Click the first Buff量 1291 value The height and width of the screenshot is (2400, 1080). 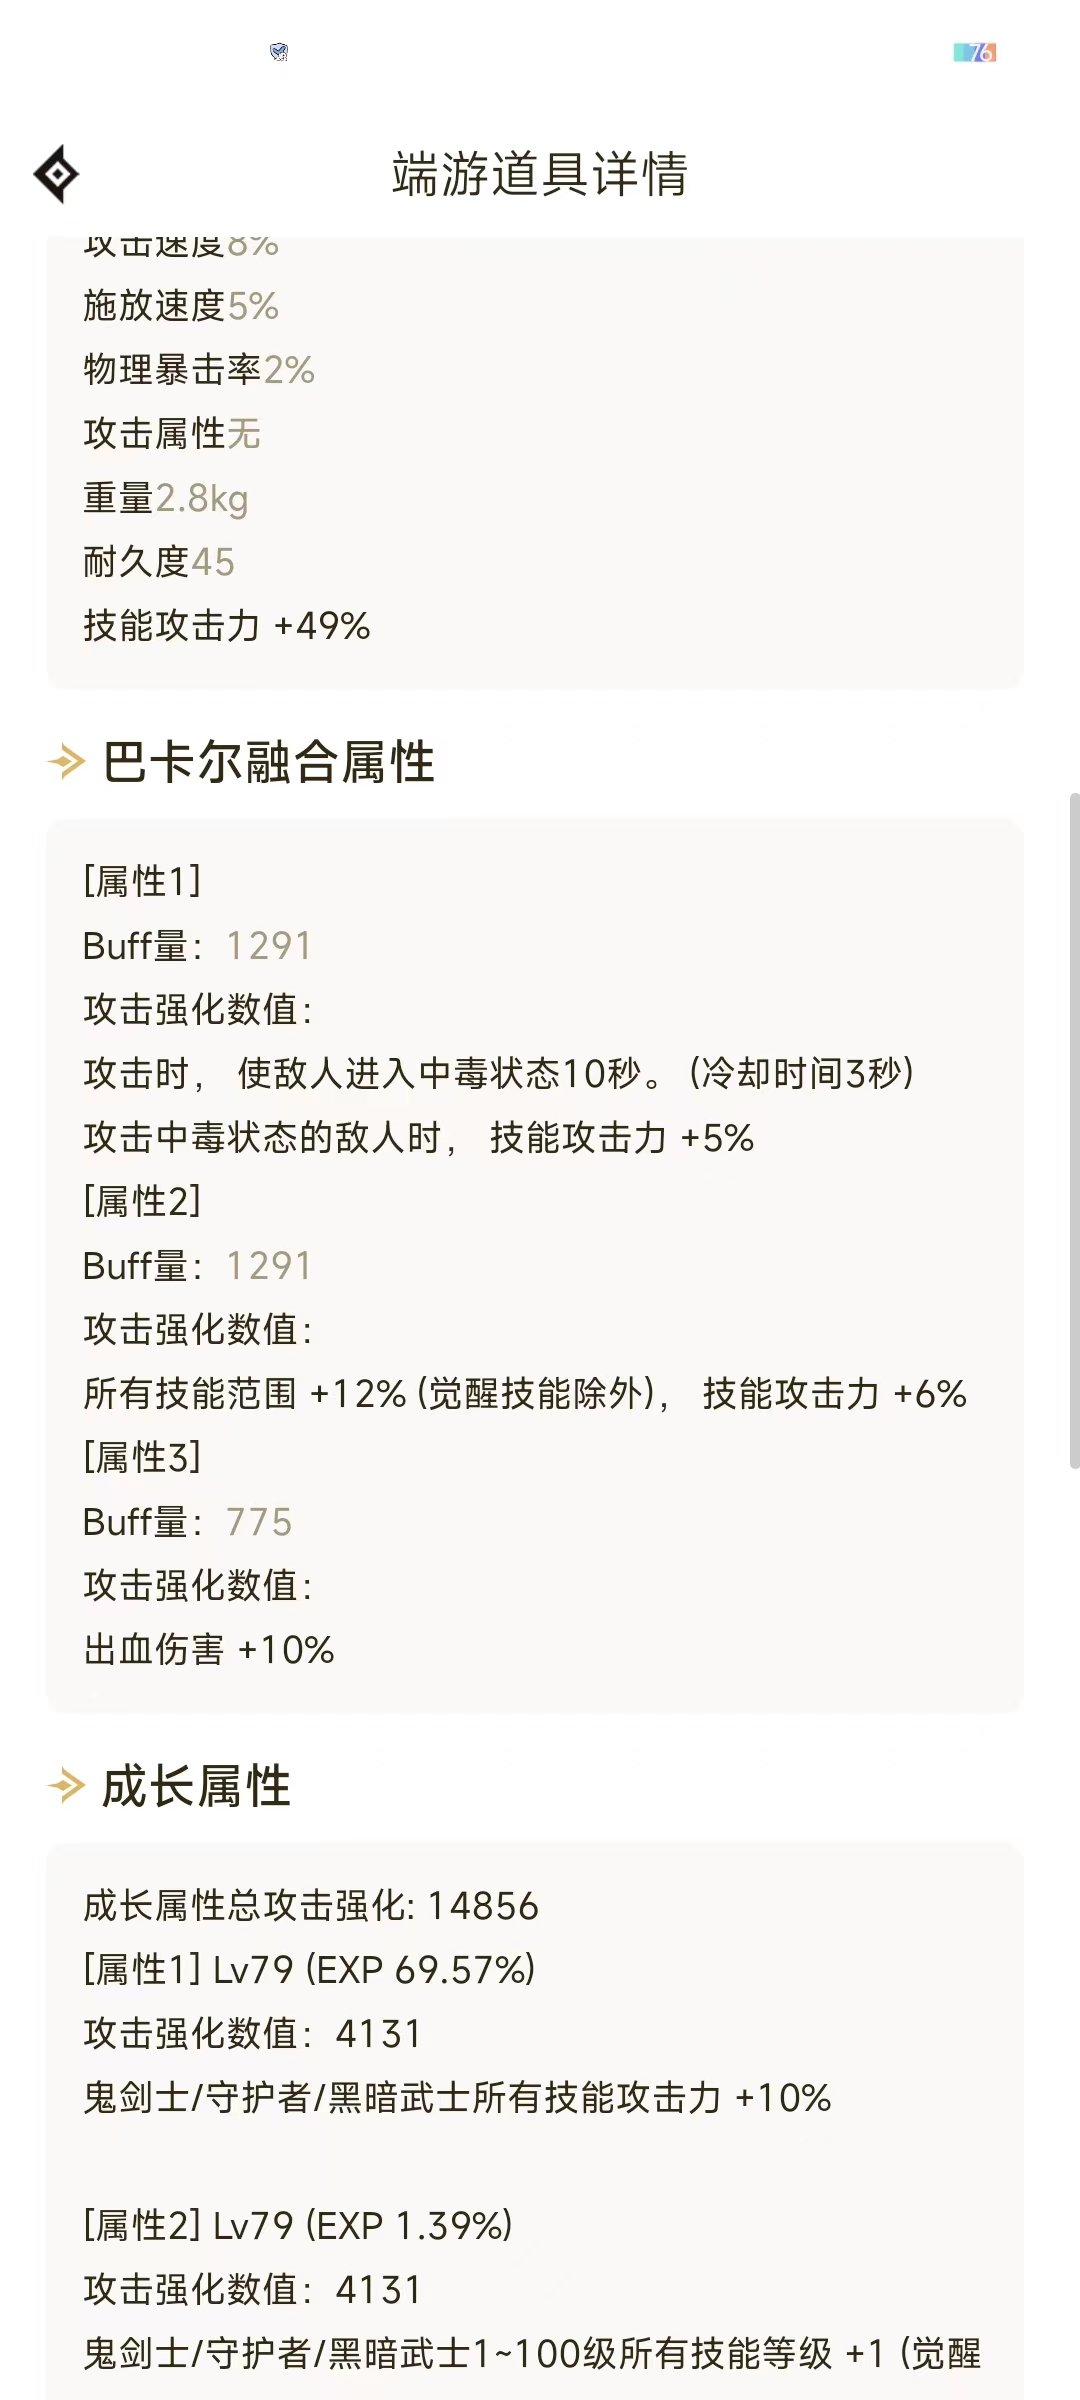tap(269, 946)
